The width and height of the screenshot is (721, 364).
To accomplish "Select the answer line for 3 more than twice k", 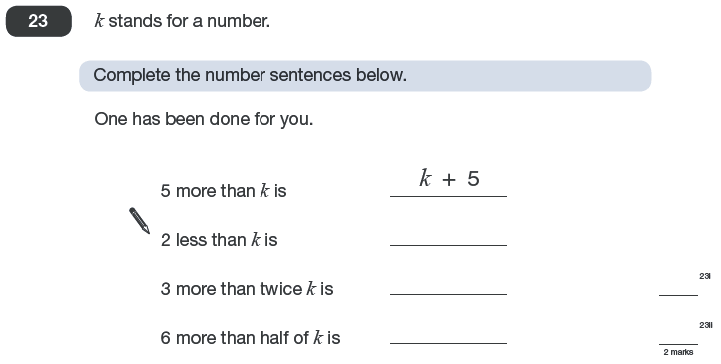I will [448, 294].
